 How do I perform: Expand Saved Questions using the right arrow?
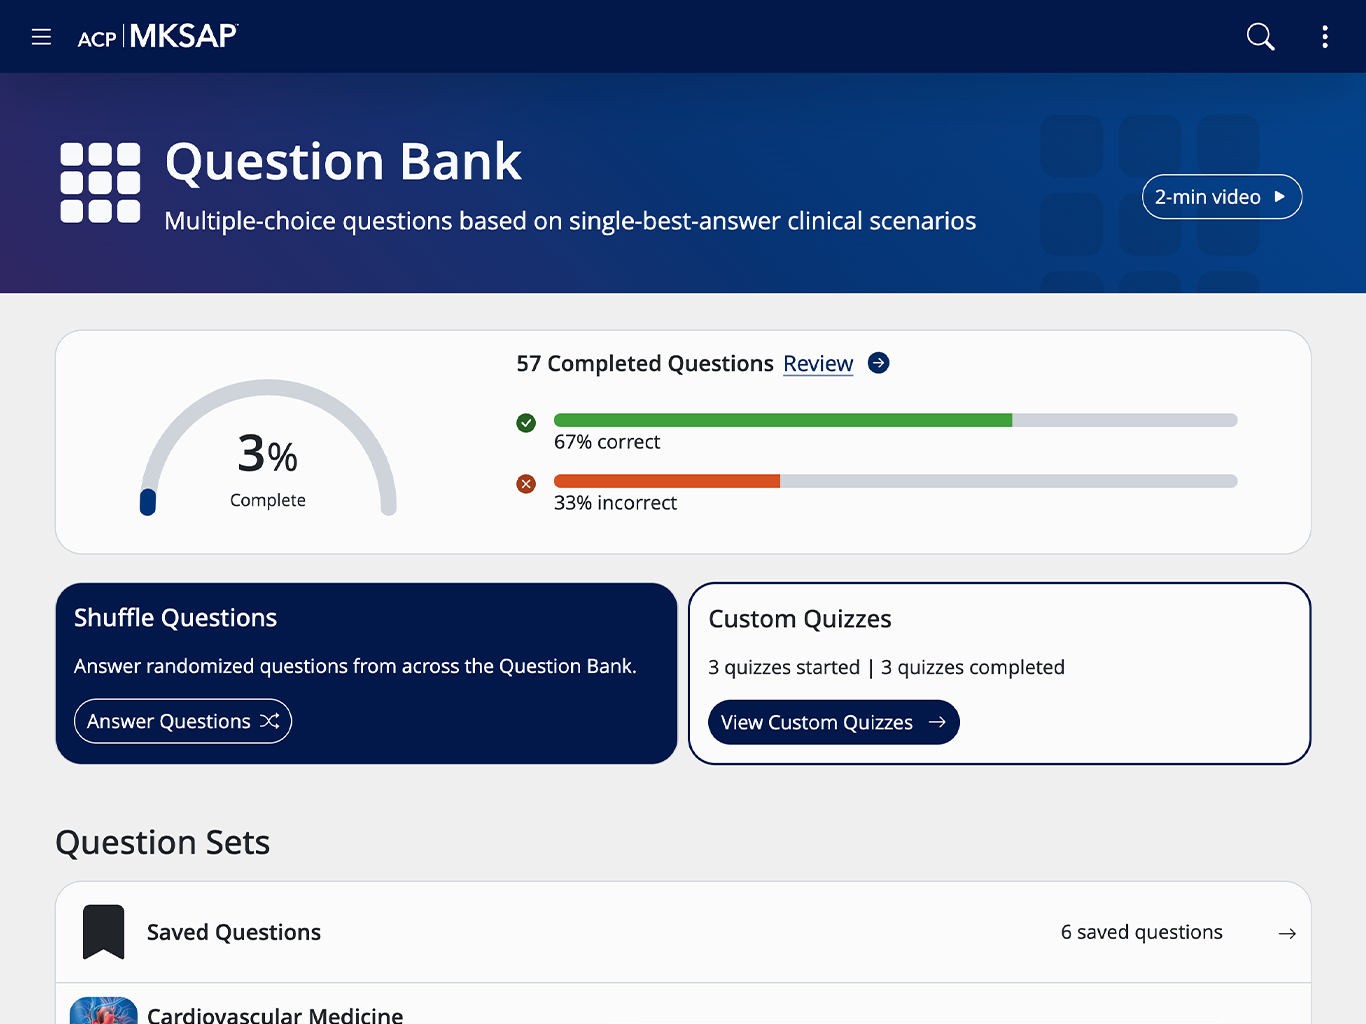coord(1287,933)
